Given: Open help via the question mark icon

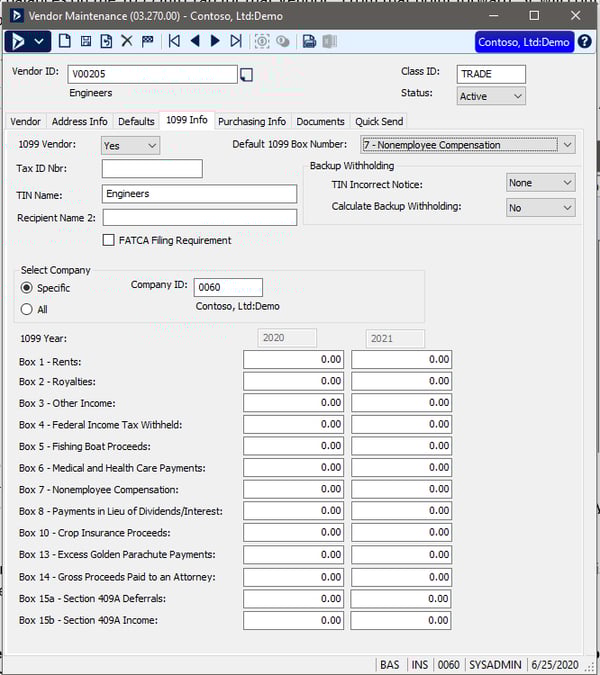Looking at the screenshot, I should point(585,42).
